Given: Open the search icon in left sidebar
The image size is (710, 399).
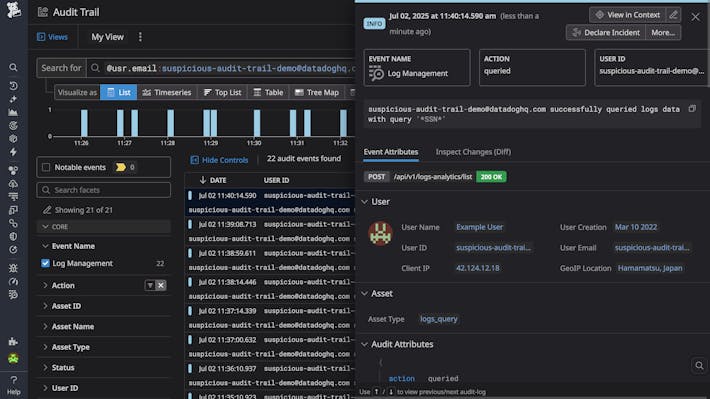Looking at the screenshot, I should pyautogui.click(x=13, y=67).
